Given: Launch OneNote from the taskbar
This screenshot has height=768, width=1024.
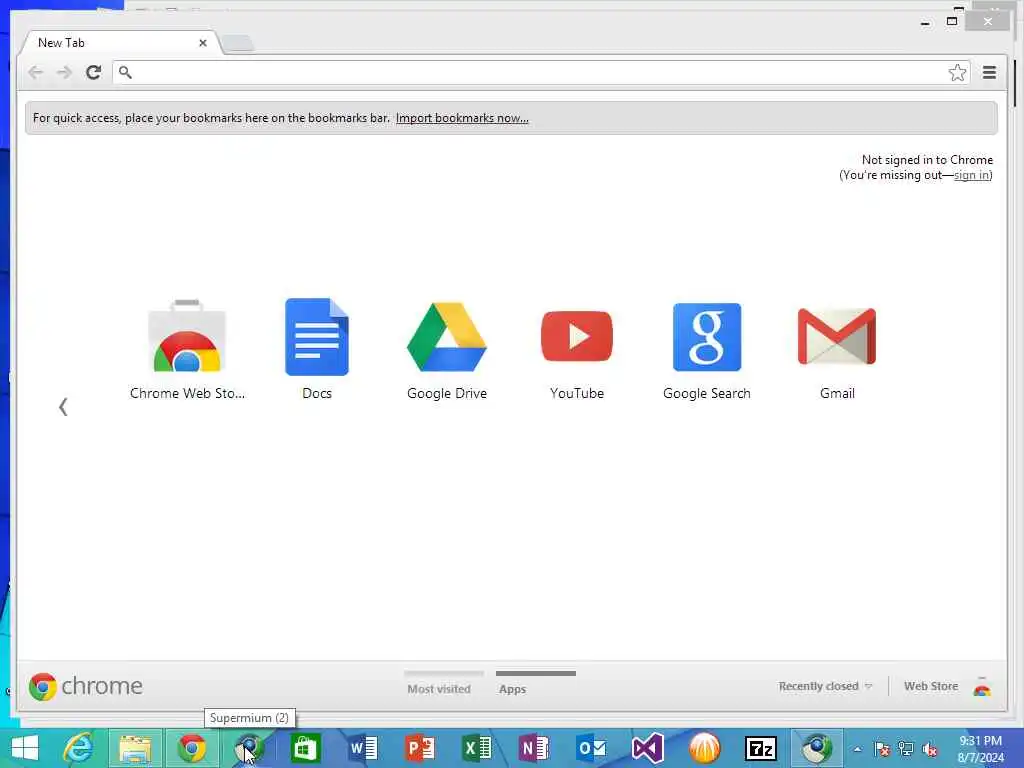Looking at the screenshot, I should tap(534, 748).
